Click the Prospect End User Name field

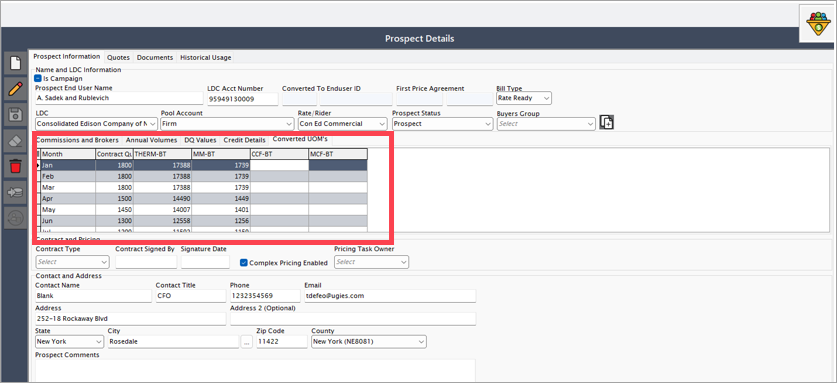click(x=119, y=99)
